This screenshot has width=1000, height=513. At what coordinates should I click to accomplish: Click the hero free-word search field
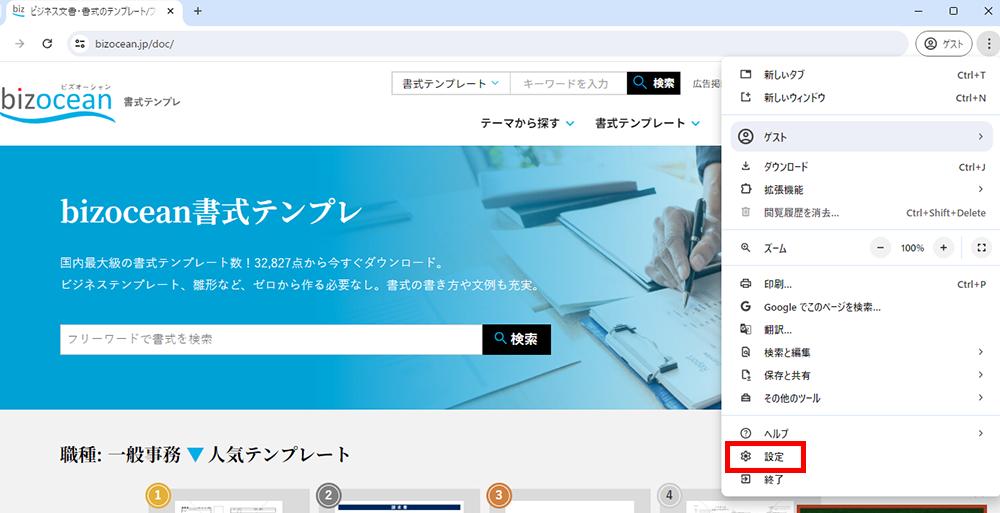[271, 339]
